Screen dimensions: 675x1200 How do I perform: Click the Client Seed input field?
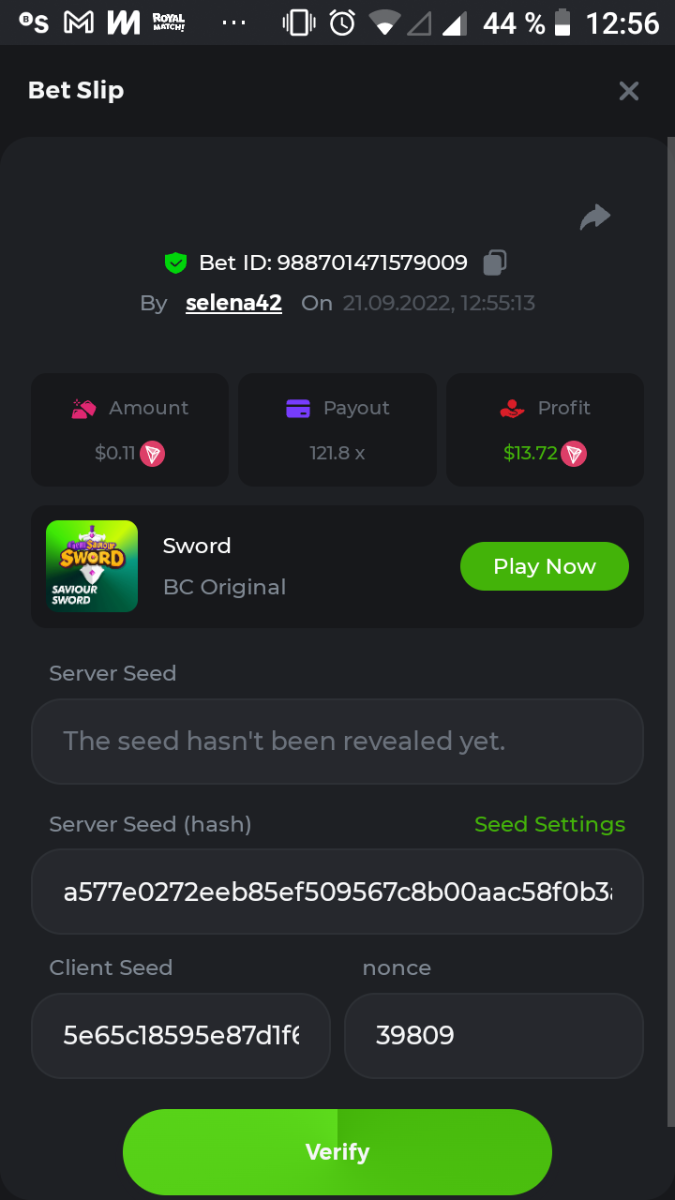[x=181, y=1035]
